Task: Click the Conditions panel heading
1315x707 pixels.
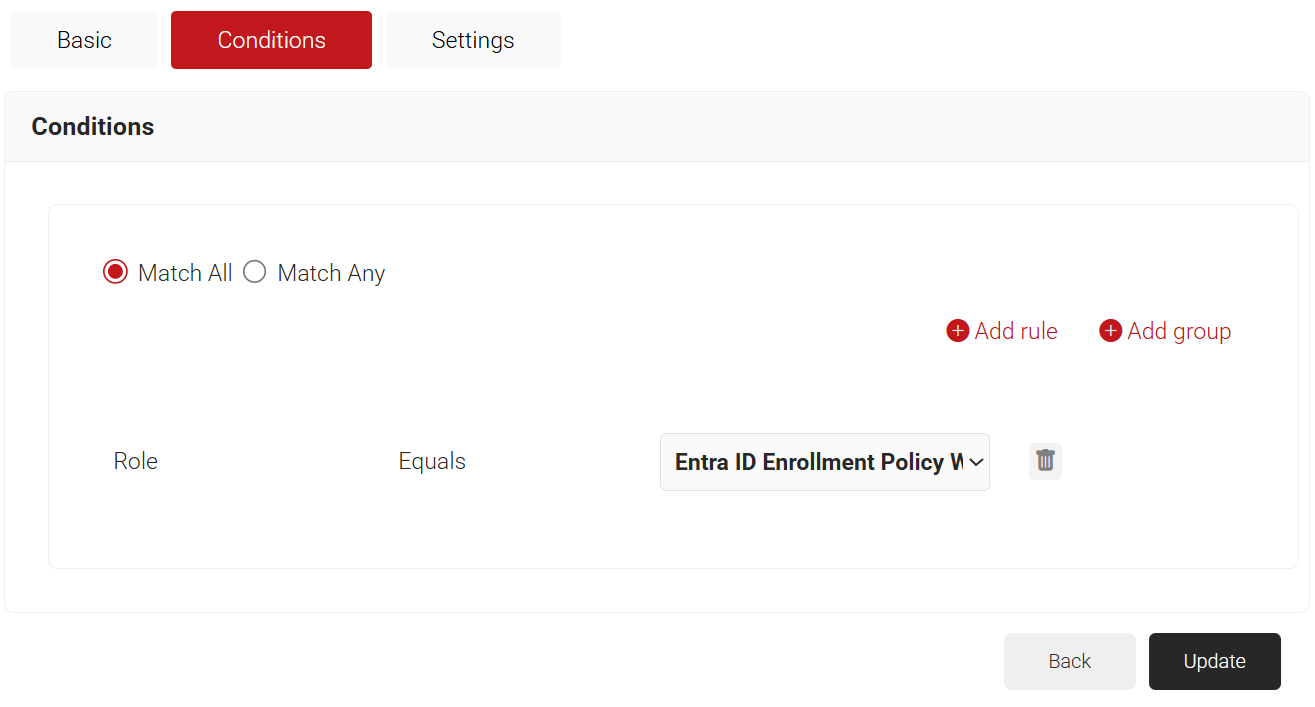Action: pyautogui.click(x=93, y=127)
